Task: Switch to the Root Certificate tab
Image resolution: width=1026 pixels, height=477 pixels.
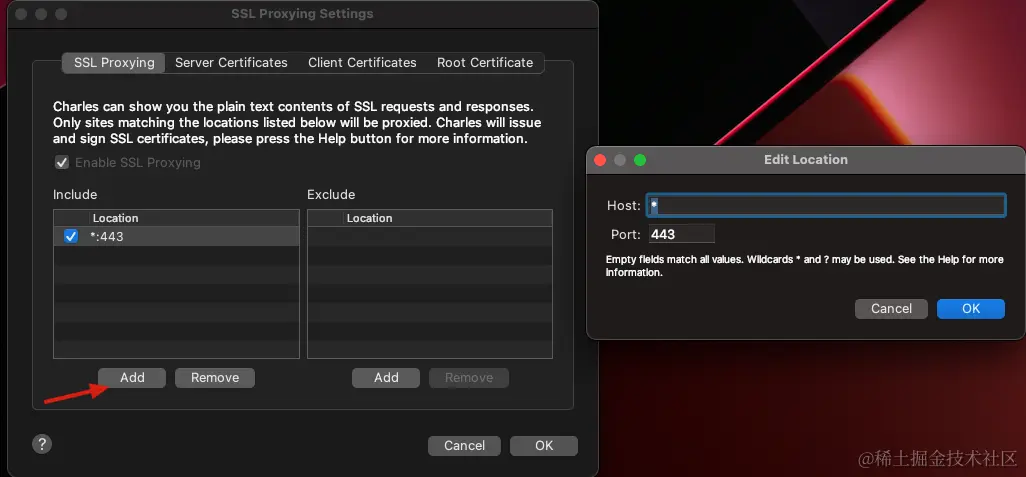Action: coord(485,63)
